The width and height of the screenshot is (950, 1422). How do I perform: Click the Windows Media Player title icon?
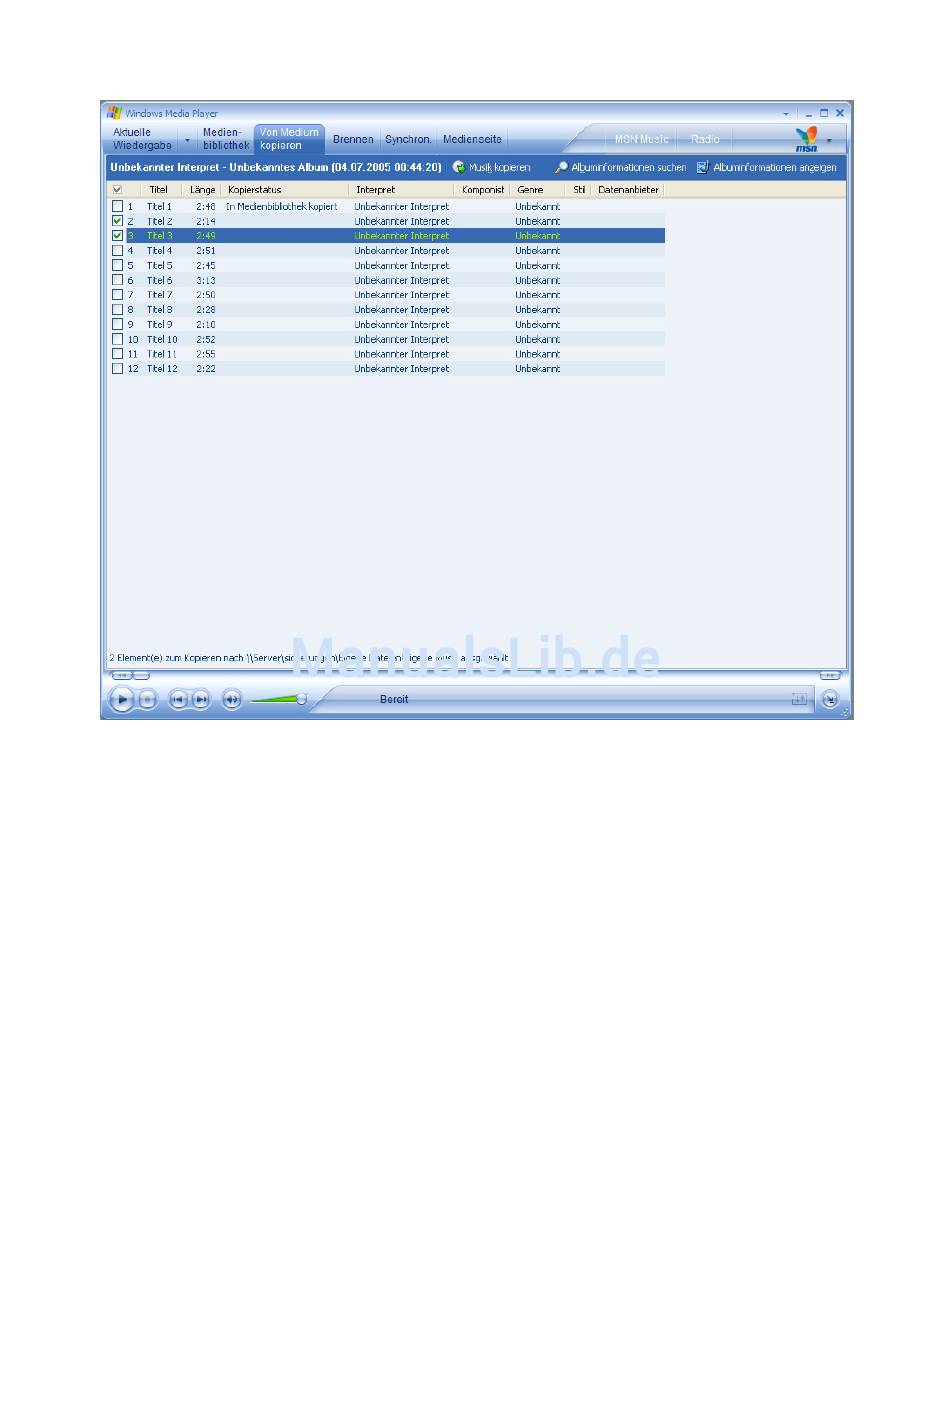click(x=114, y=113)
